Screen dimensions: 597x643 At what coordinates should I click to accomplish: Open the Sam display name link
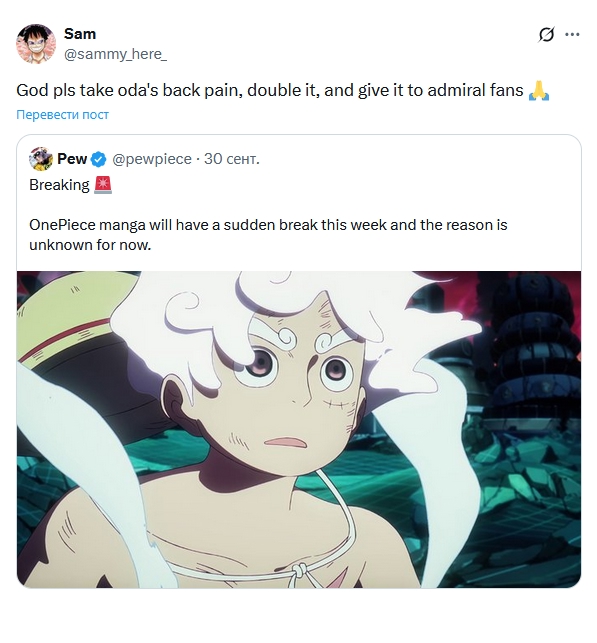click(80, 34)
